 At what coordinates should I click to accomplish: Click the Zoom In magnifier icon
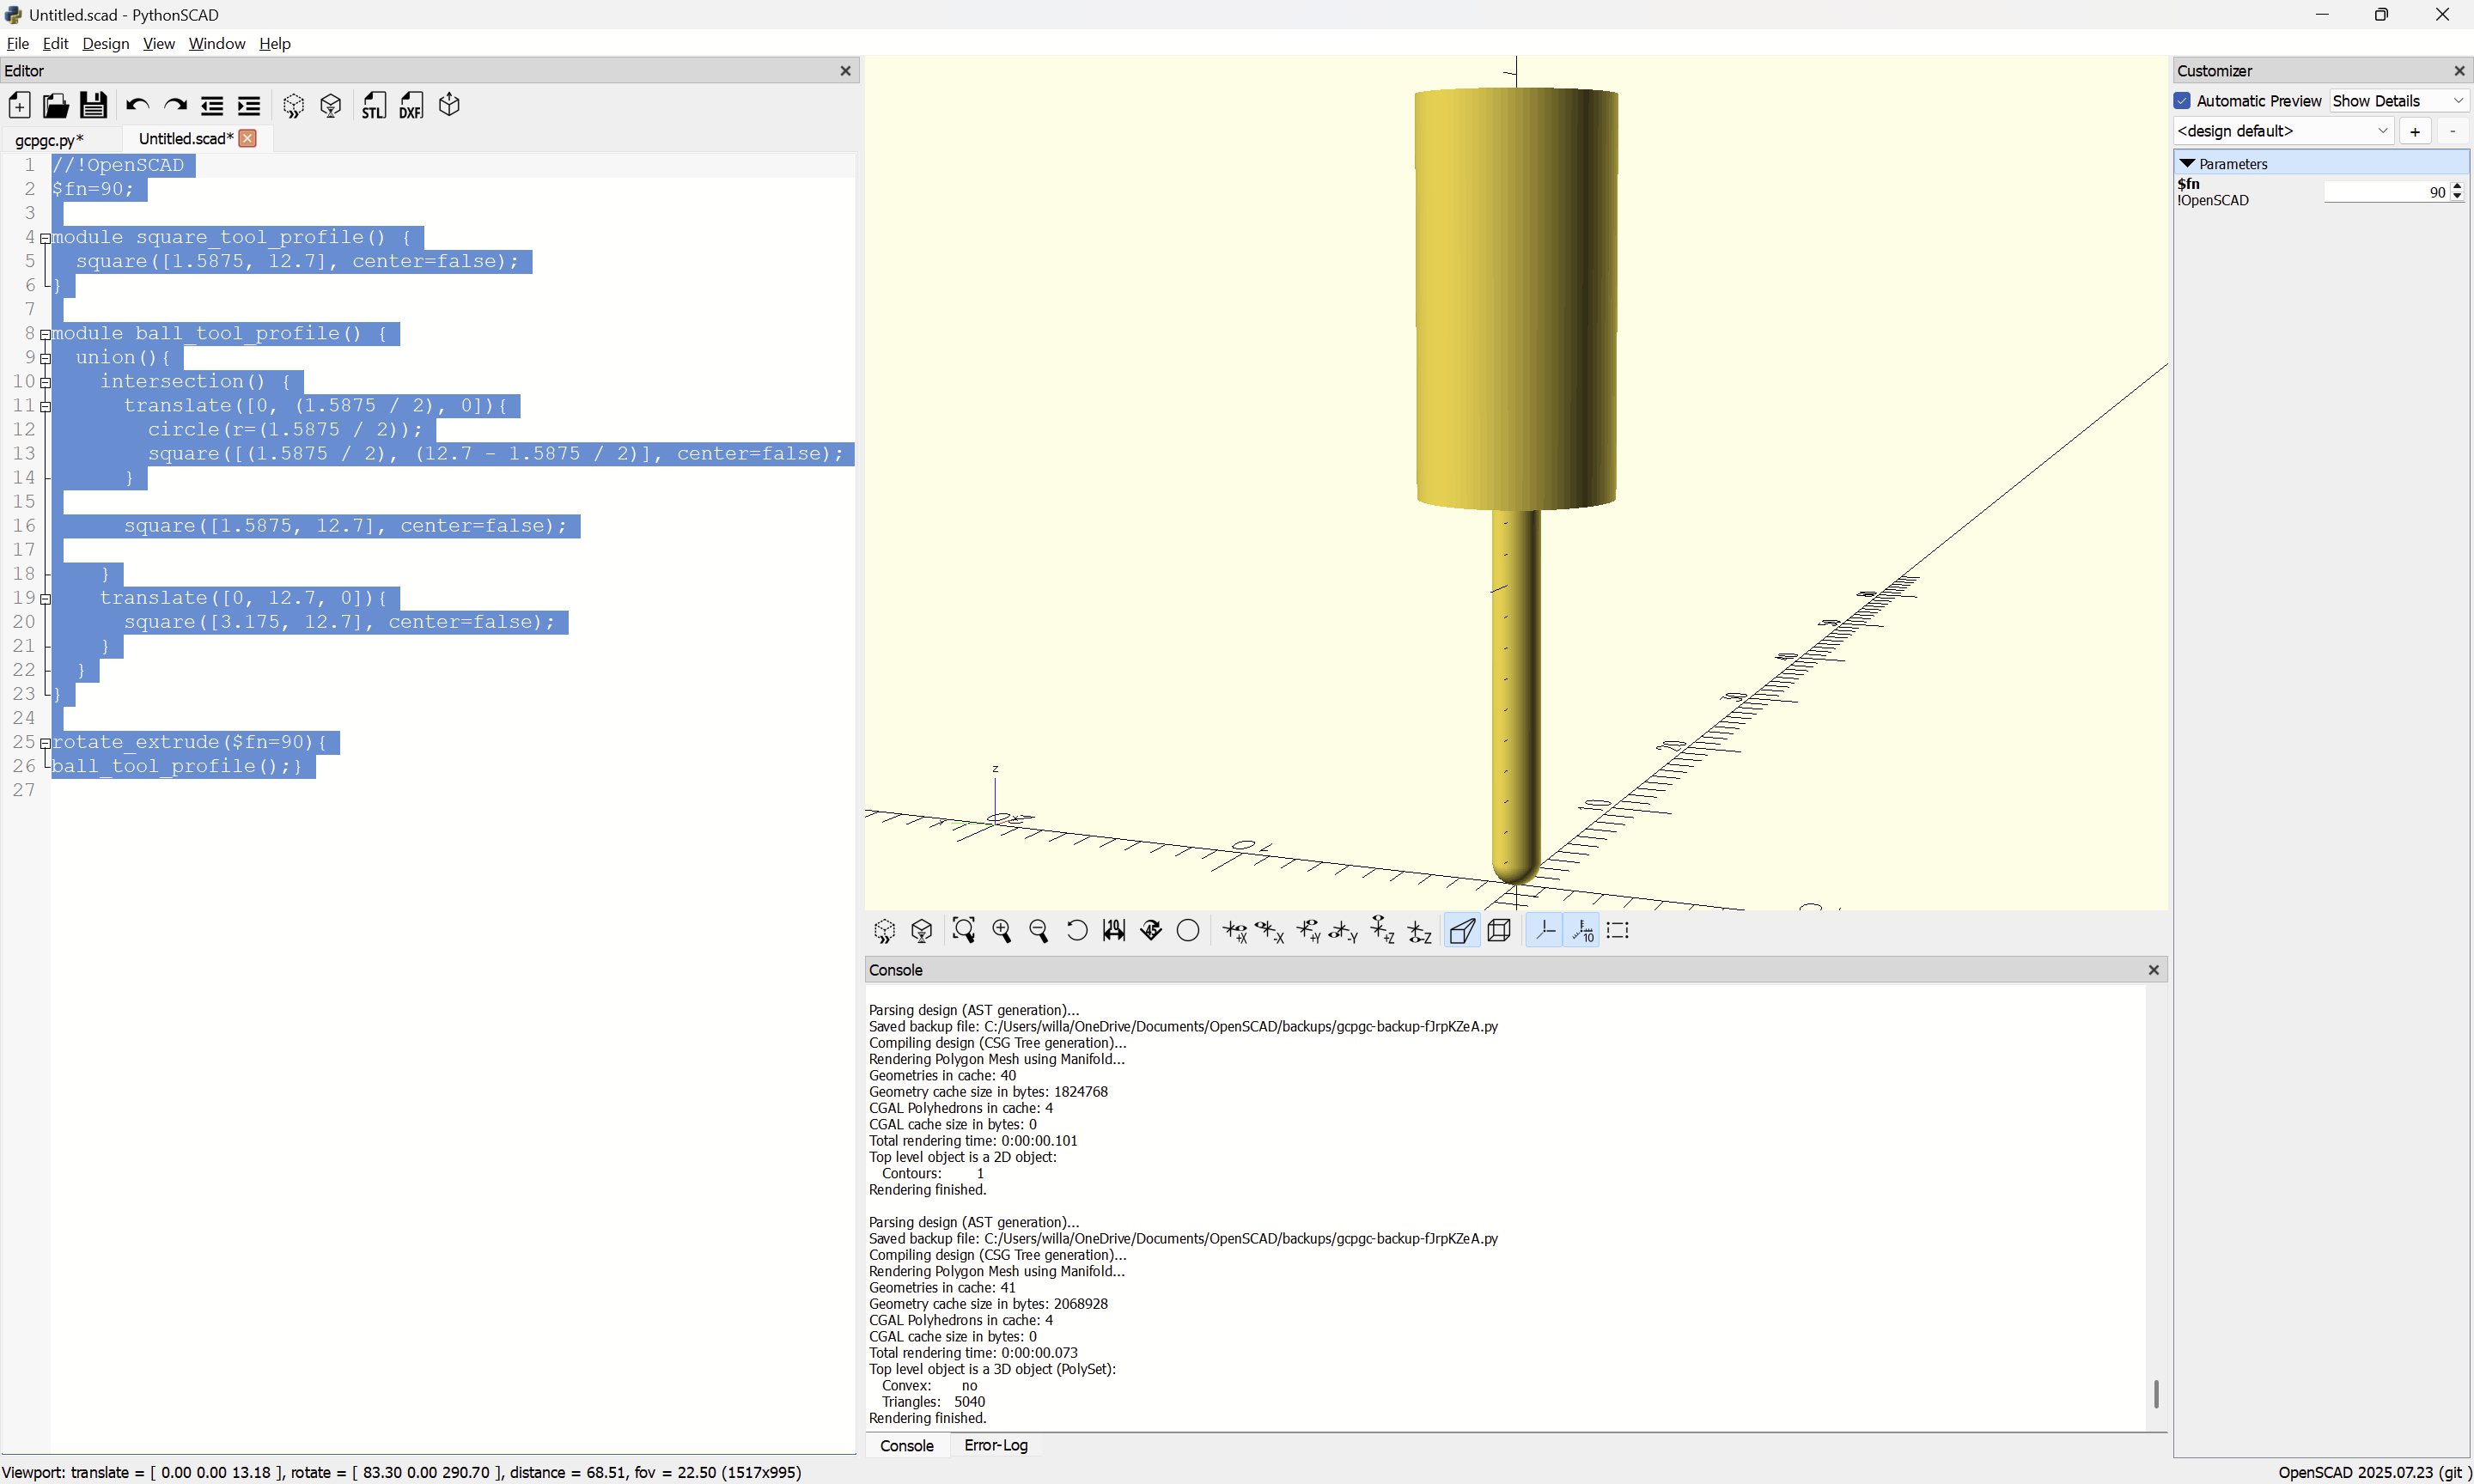(x=1001, y=931)
